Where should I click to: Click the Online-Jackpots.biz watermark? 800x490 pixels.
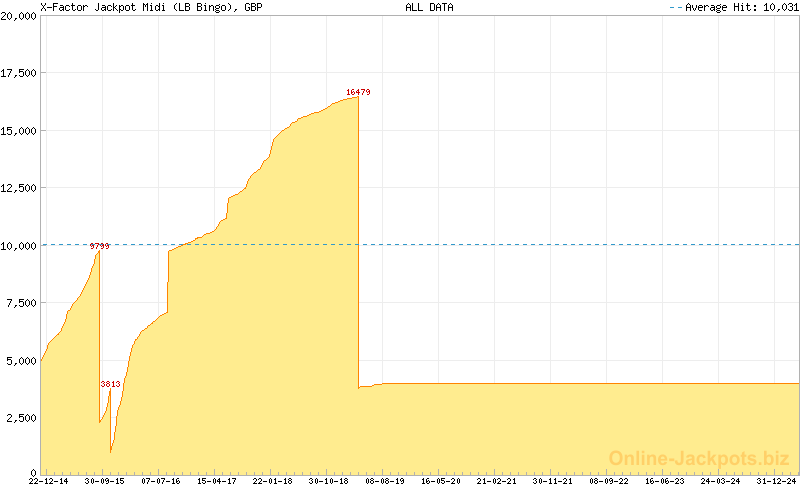(x=699, y=458)
